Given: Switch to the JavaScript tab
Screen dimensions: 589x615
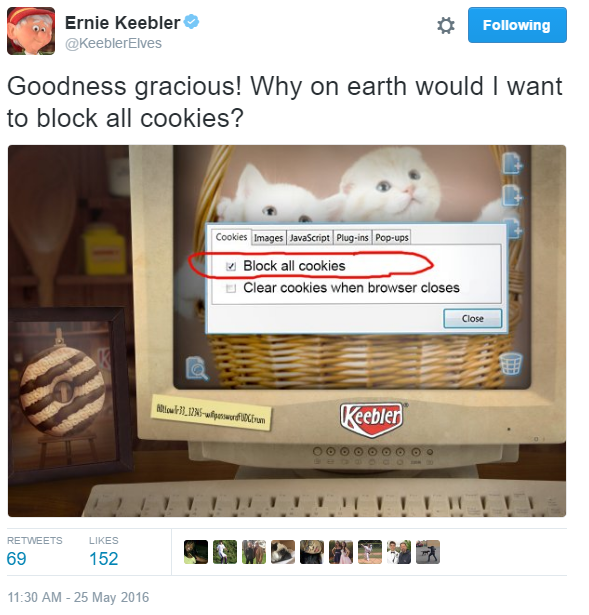Looking at the screenshot, I should click(x=309, y=238).
